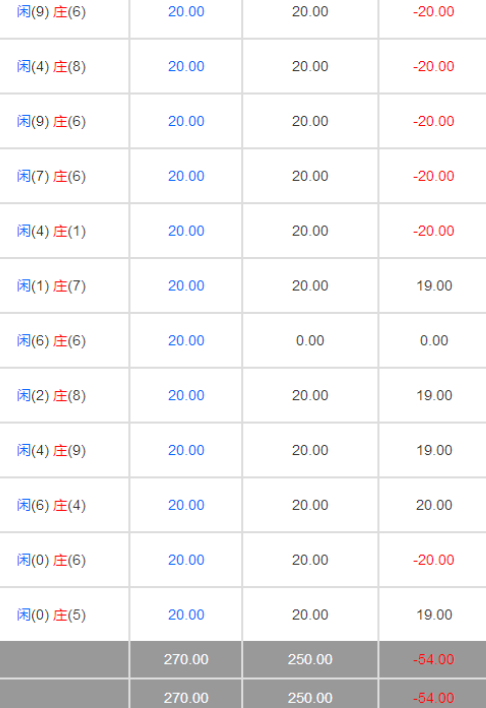The width and height of the screenshot is (486, 708).
Task: Click the blue 20.00 in the 闲(0) 庄(5) row
Action: [x=186, y=615]
